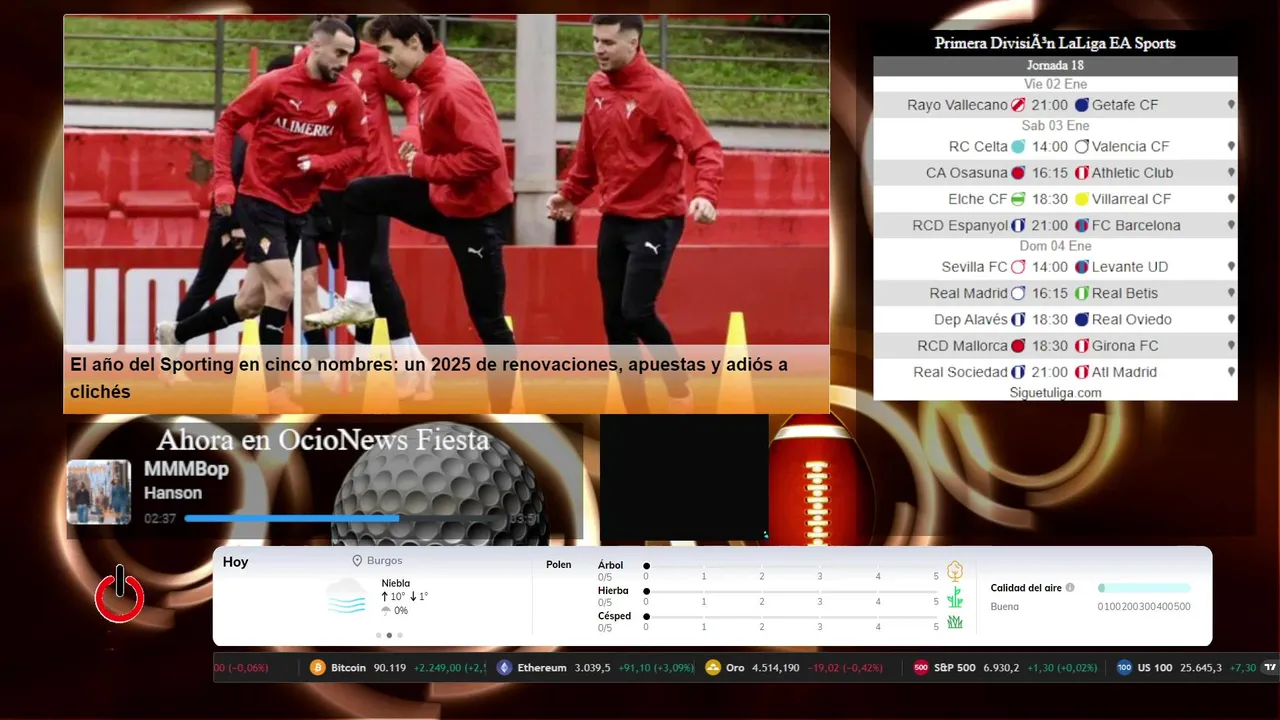
Task: Click the Hanson artist name
Action: coord(173,493)
